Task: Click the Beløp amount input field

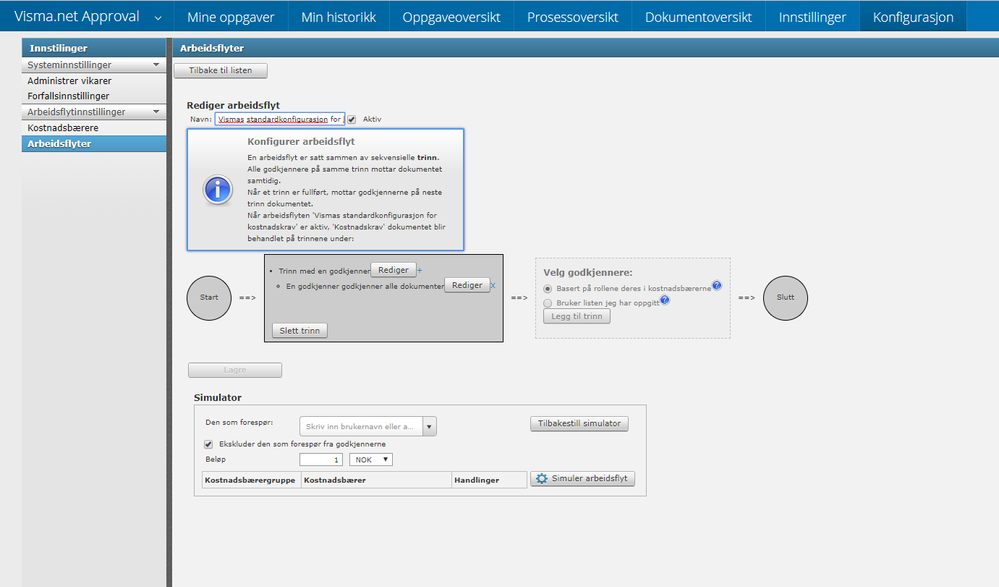Action: [x=321, y=460]
